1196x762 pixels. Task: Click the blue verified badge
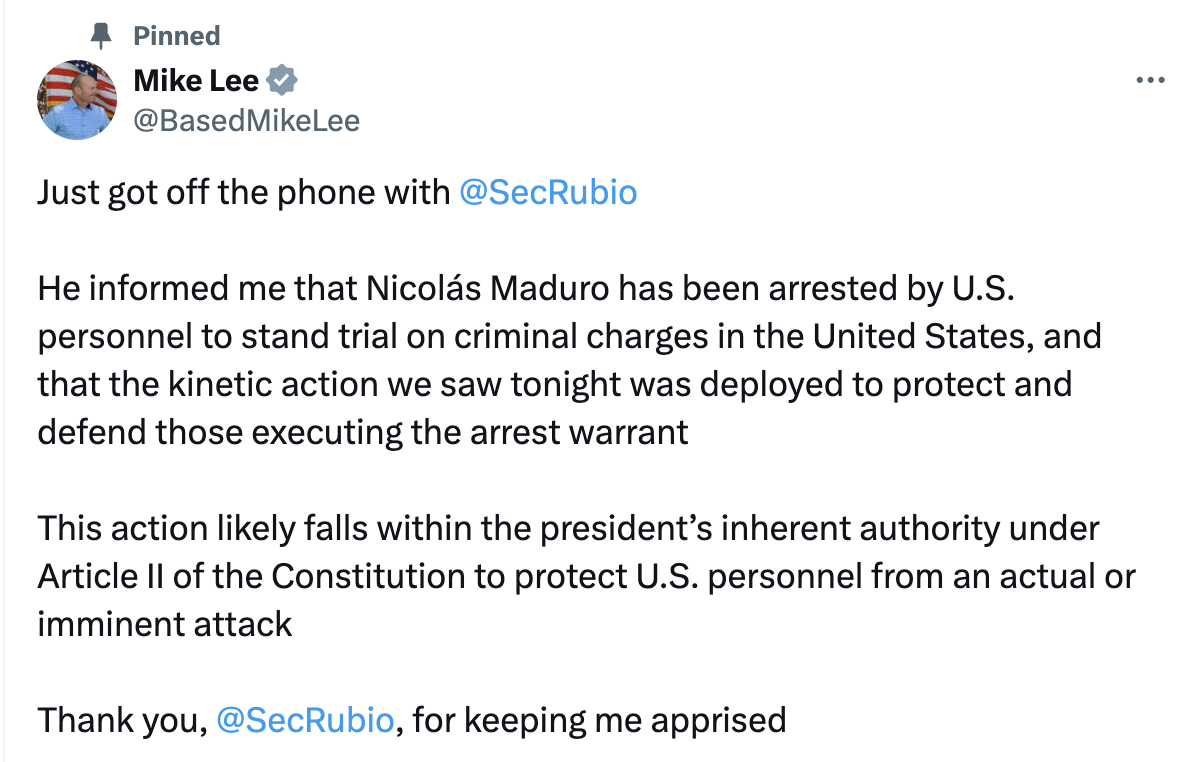tap(283, 79)
